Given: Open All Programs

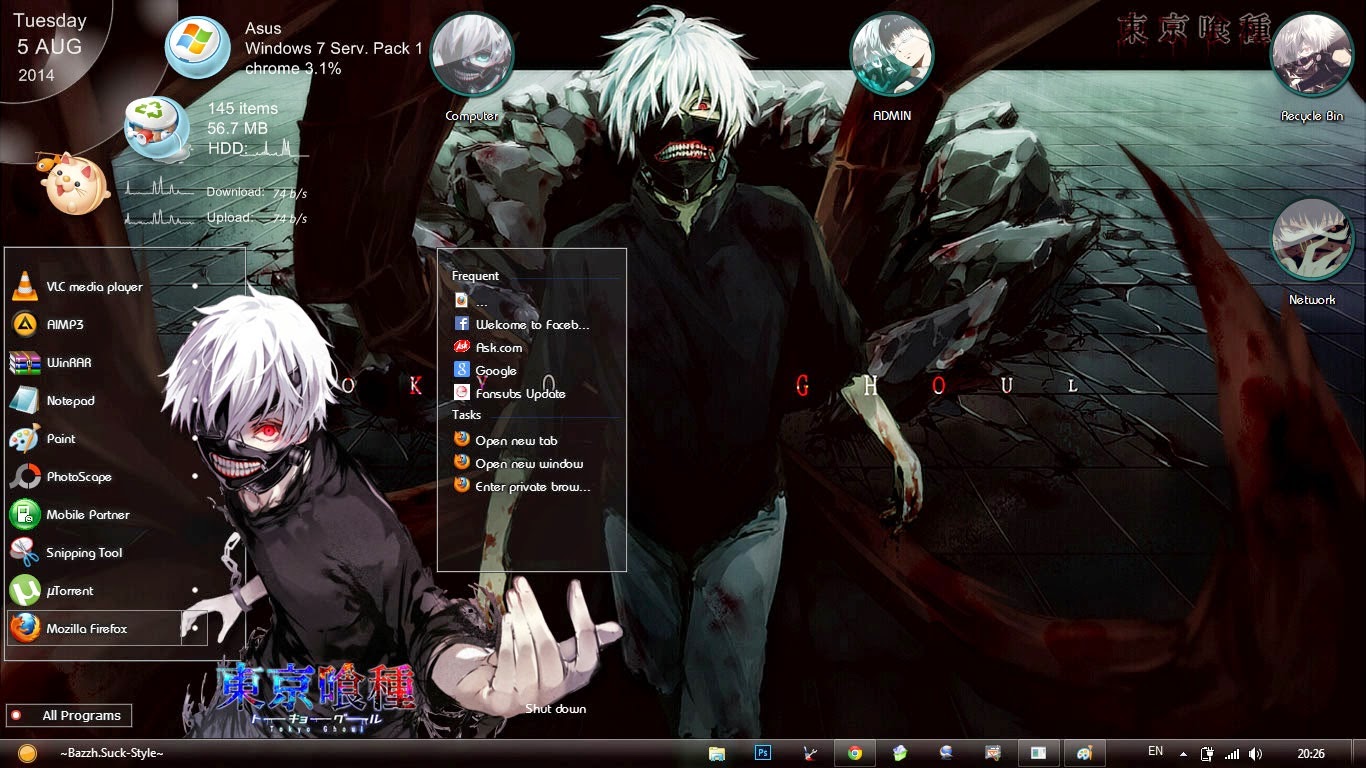Looking at the screenshot, I should tap(69, 715).
